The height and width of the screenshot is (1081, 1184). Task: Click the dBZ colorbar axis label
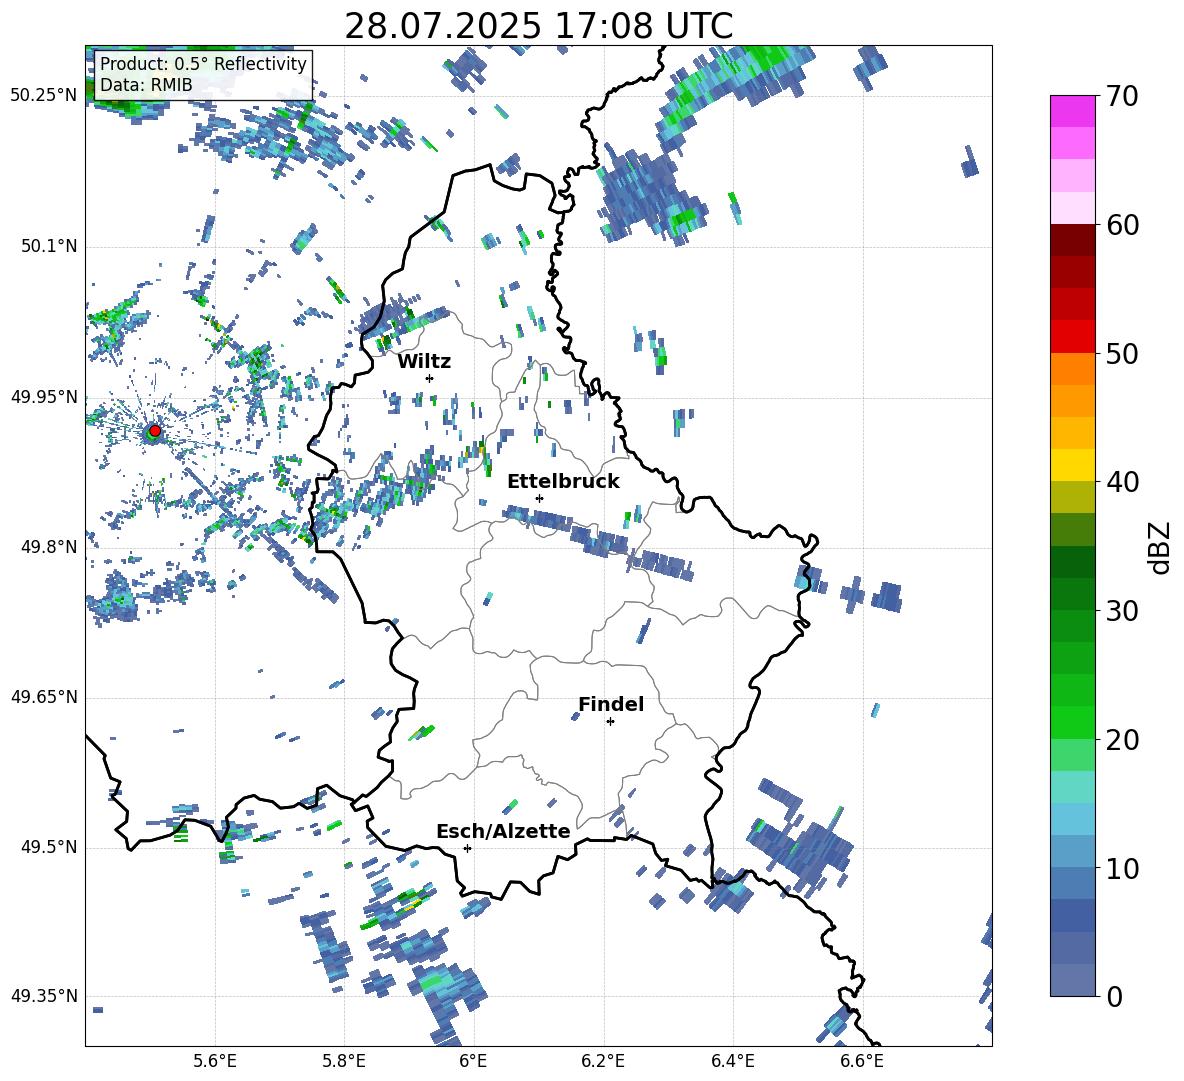tap(1161, 547)
